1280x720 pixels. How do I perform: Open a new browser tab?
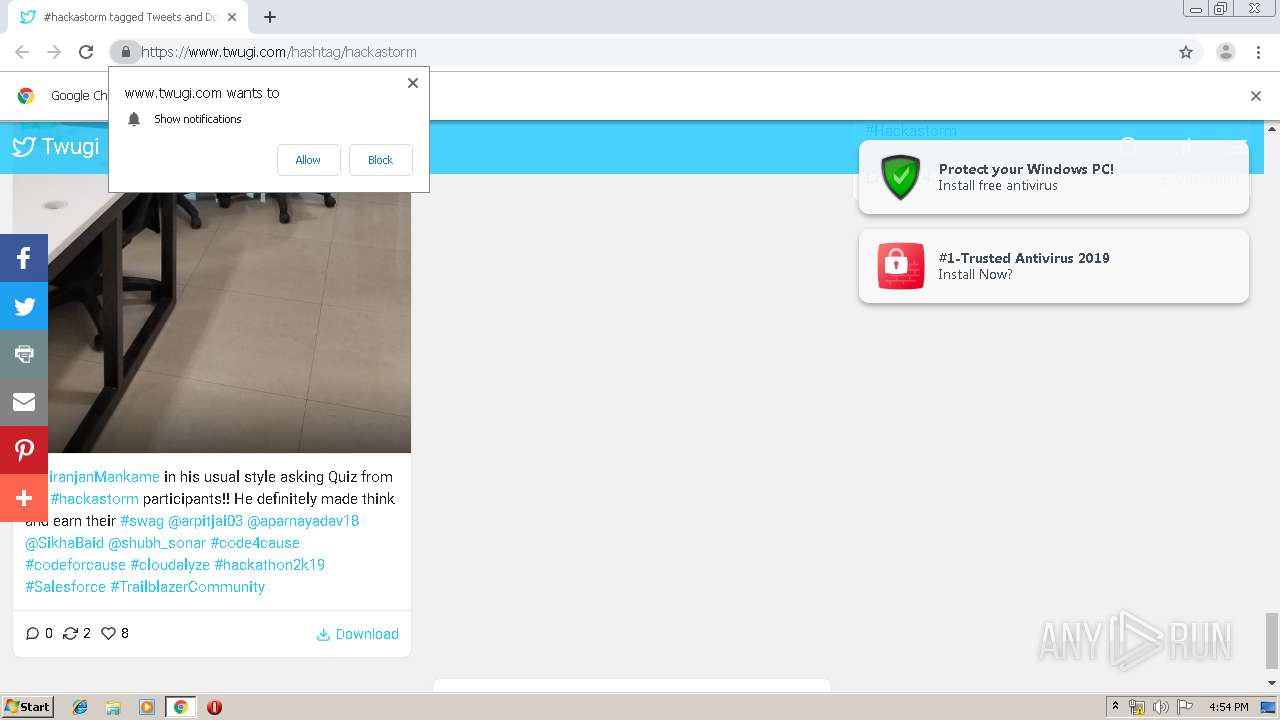coord(270,17)
